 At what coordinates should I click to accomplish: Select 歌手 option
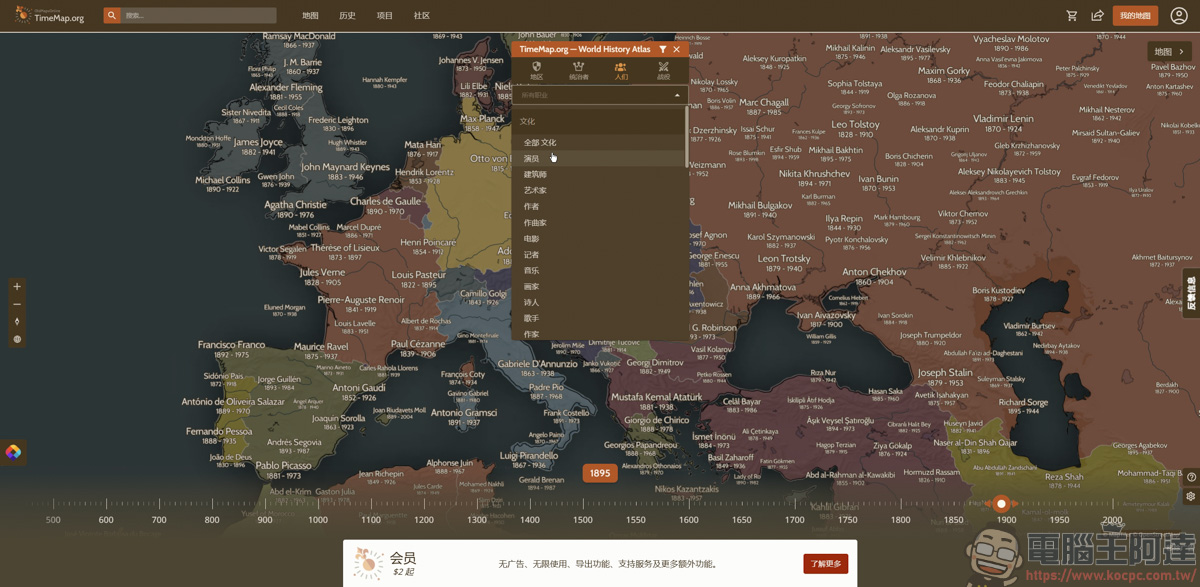coord(531,319)
